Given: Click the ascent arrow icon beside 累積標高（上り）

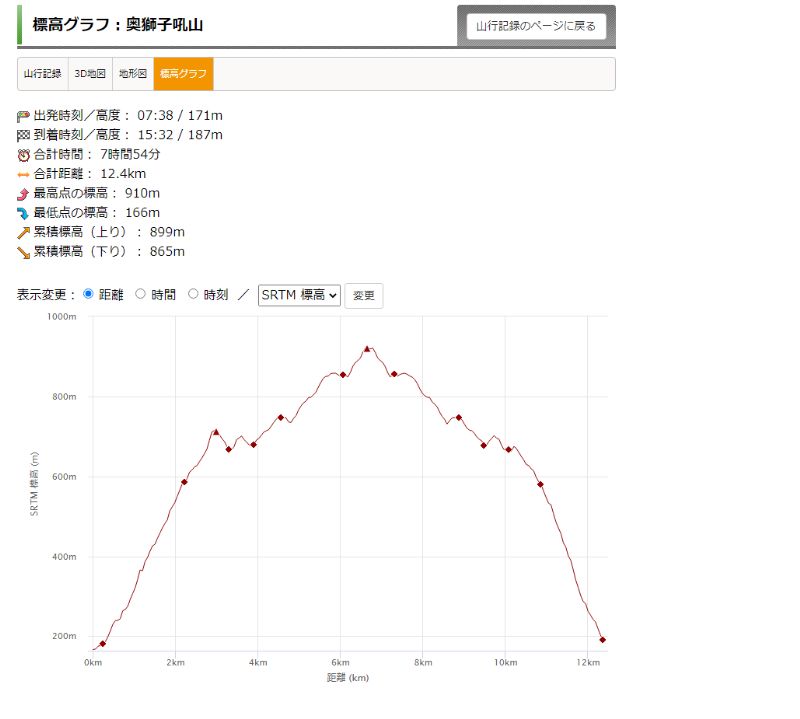Looking at the screenshot, I should coord(24,232).
